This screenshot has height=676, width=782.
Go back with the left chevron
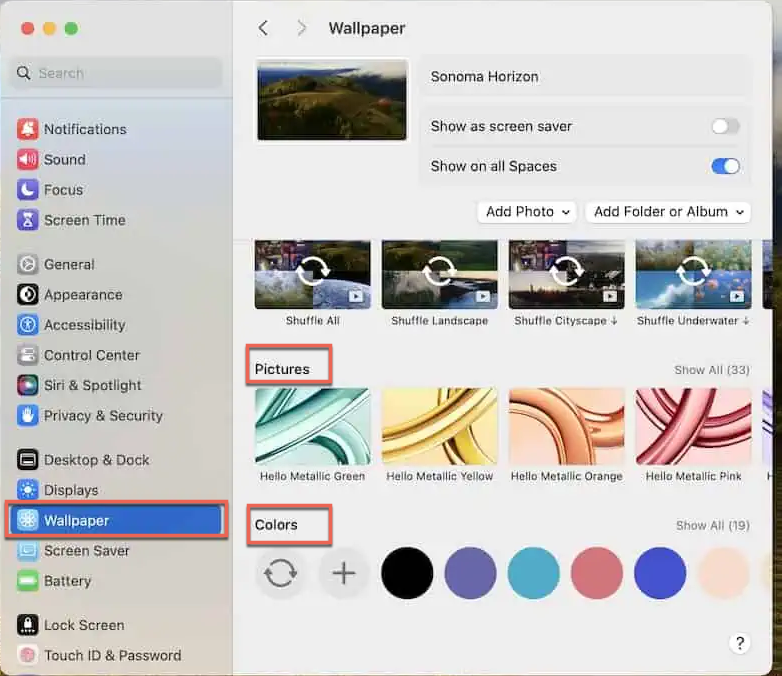click(263, 28)
